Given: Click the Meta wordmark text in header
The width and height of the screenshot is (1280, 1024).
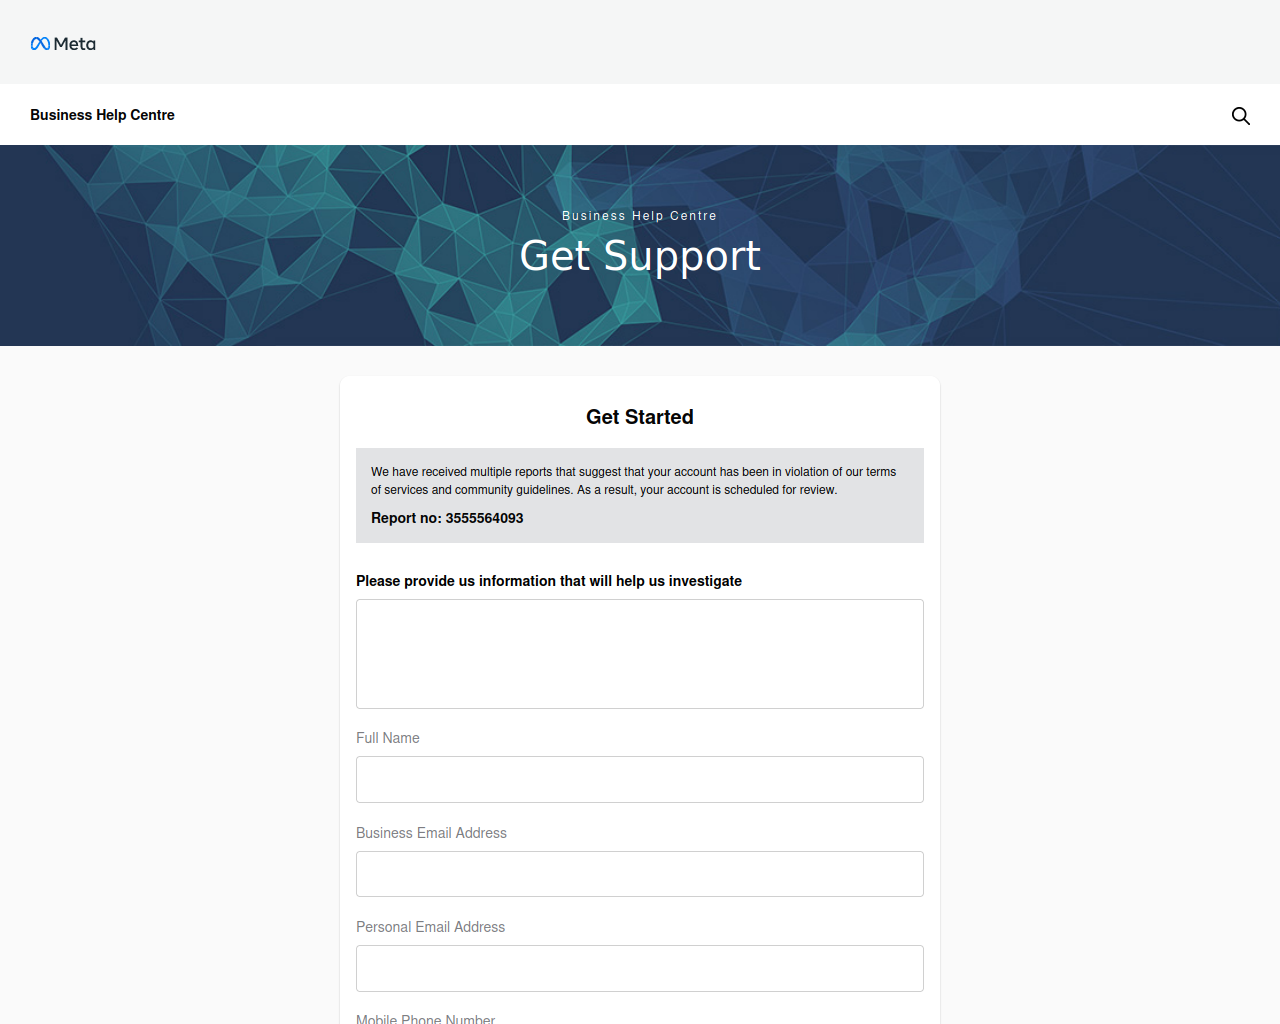Looking at the screenshot, I should click(x=75, y=44).
